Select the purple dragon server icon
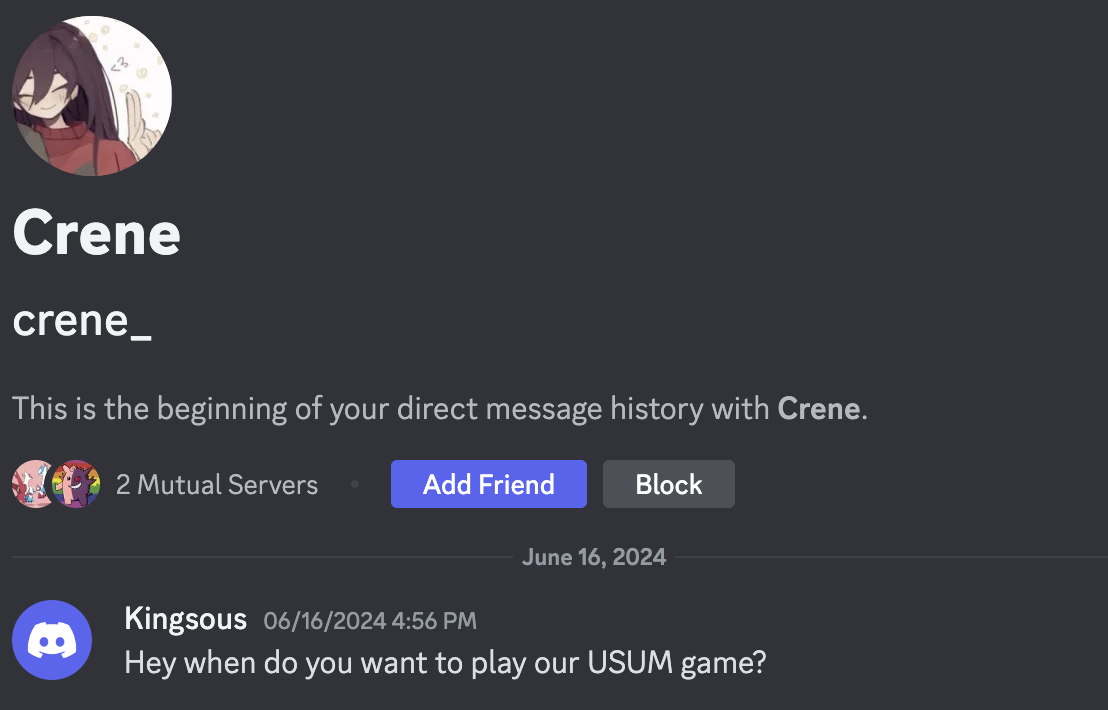The width and height of the screenshot is (1108, 710). click(x=75, y=484)
